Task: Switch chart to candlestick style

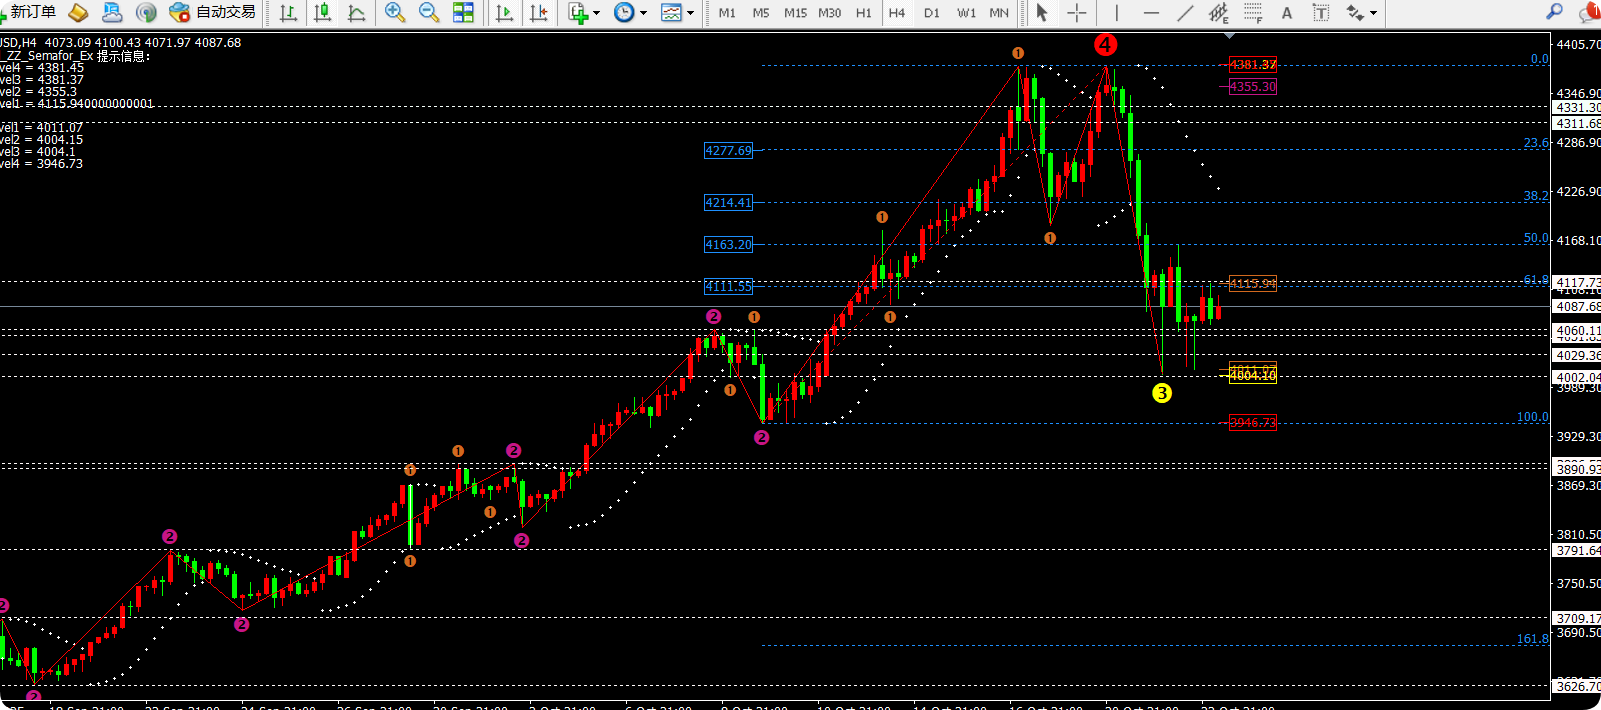Action: [x=322, y=13]
